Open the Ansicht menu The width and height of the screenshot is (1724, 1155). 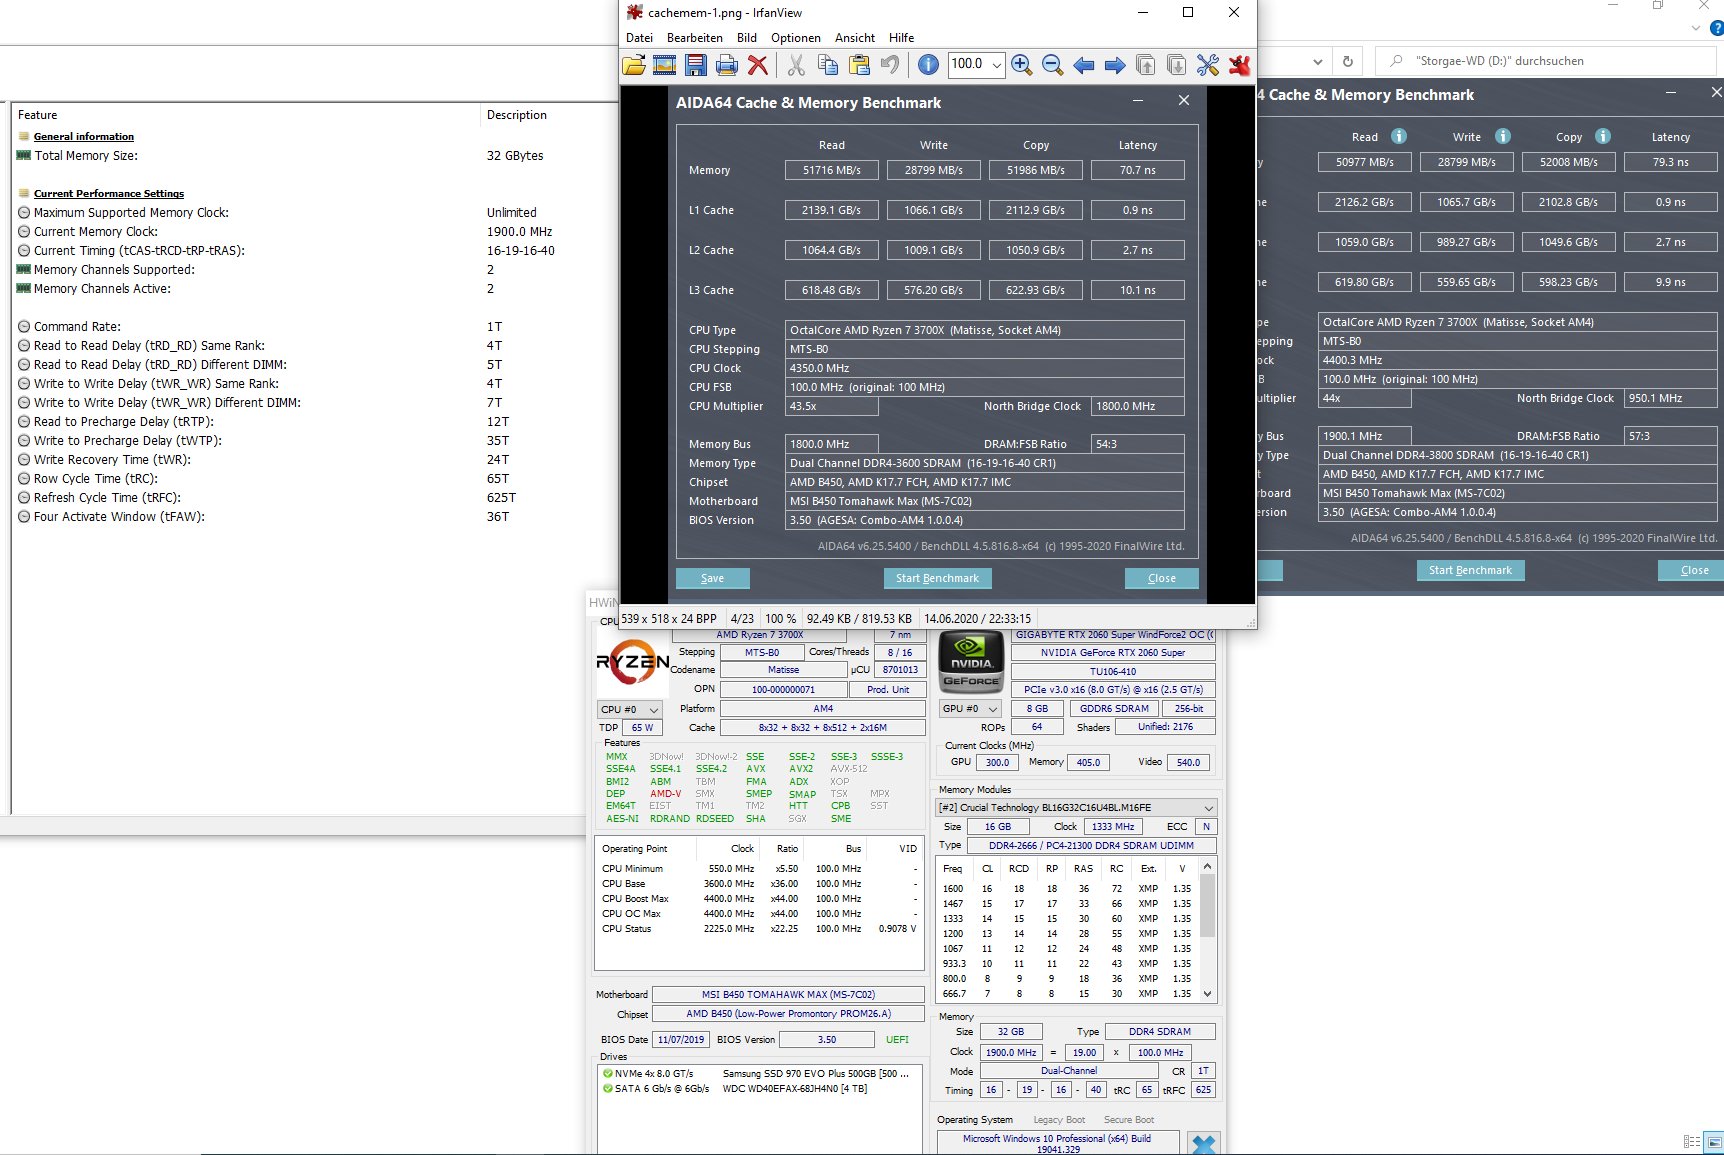pos(855,38)
